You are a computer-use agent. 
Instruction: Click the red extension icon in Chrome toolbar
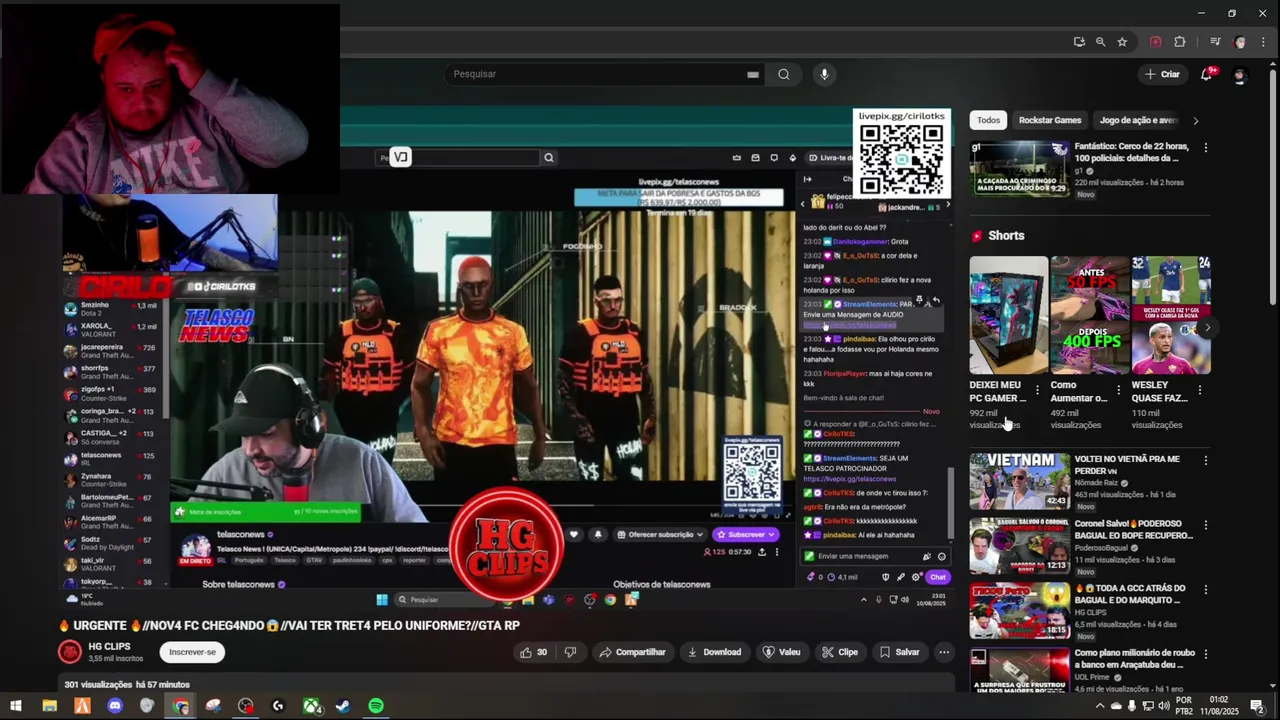(x=1156, y=42)
